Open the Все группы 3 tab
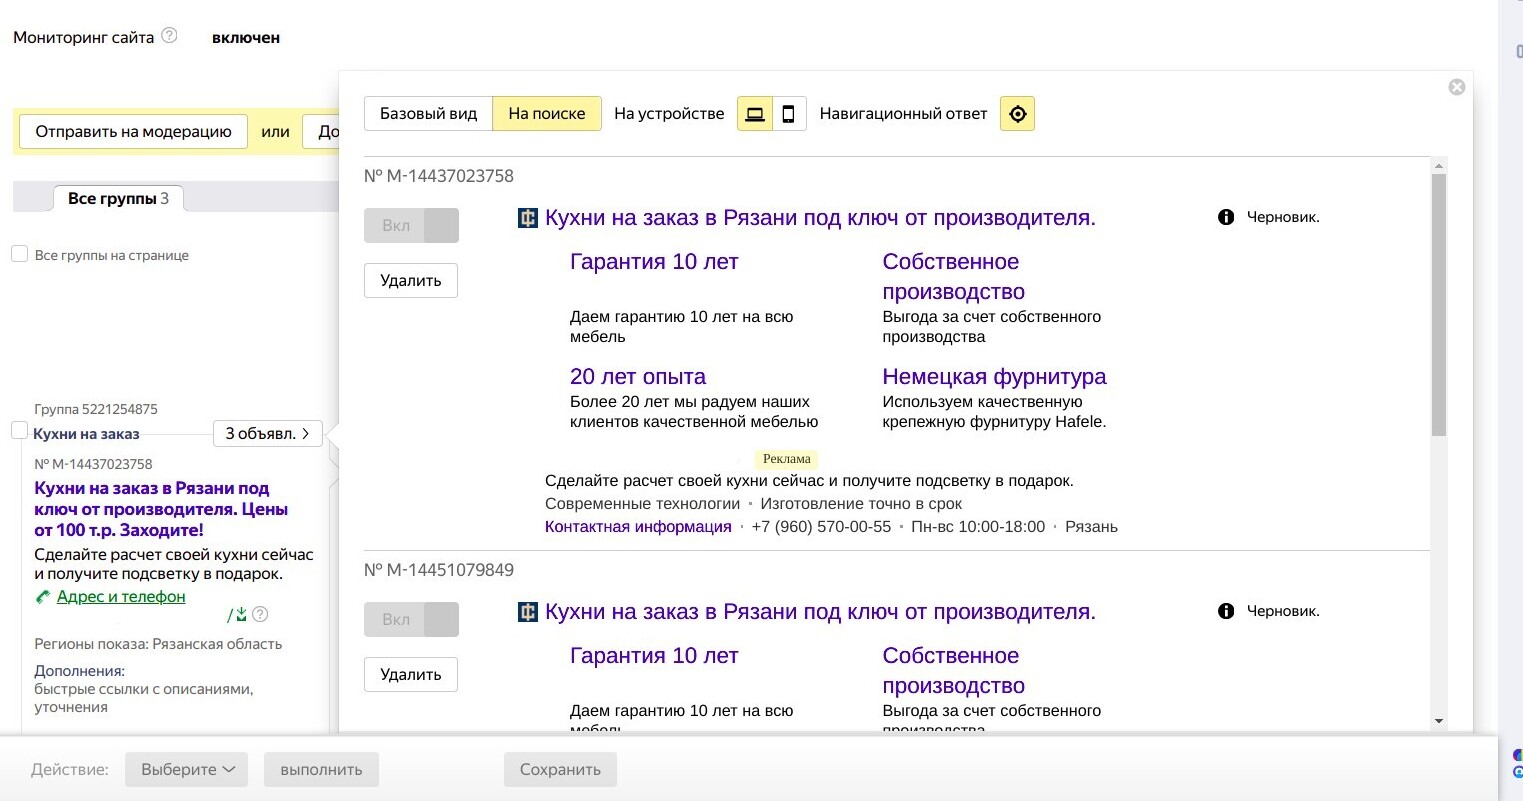The height and width of the screenshot is (801, 1523). coord(118,198)
